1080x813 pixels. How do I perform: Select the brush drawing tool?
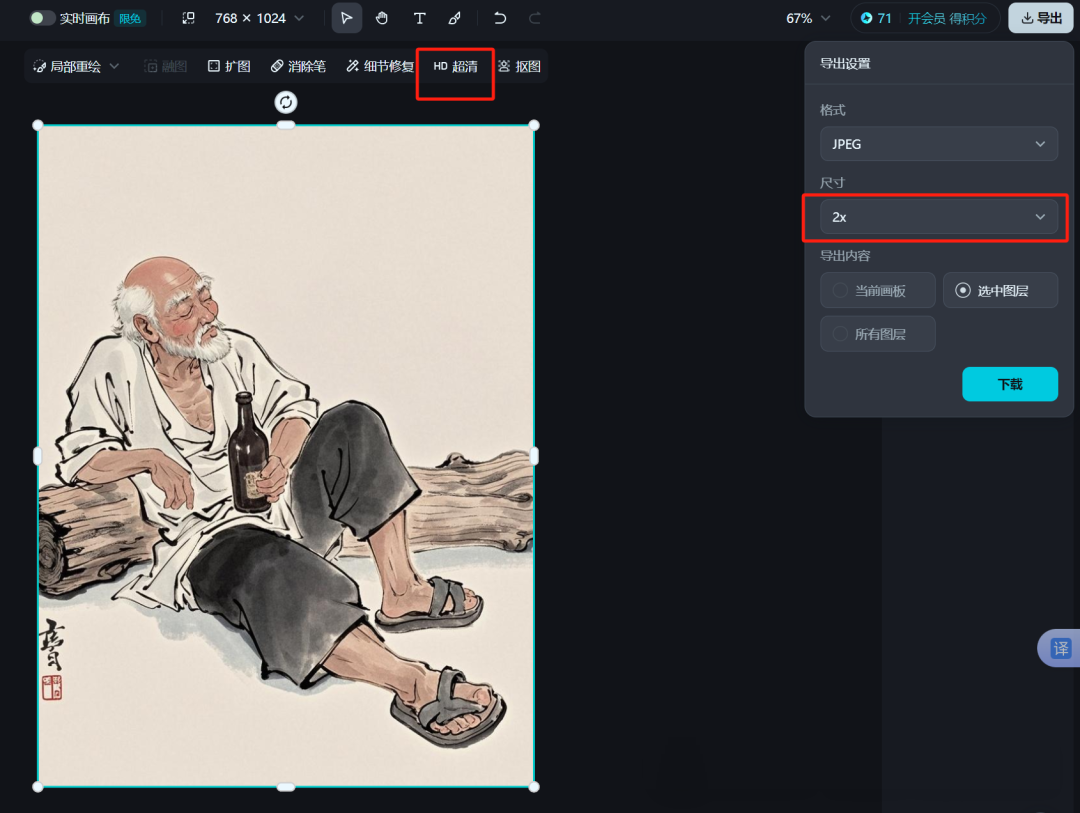point(455,18)
